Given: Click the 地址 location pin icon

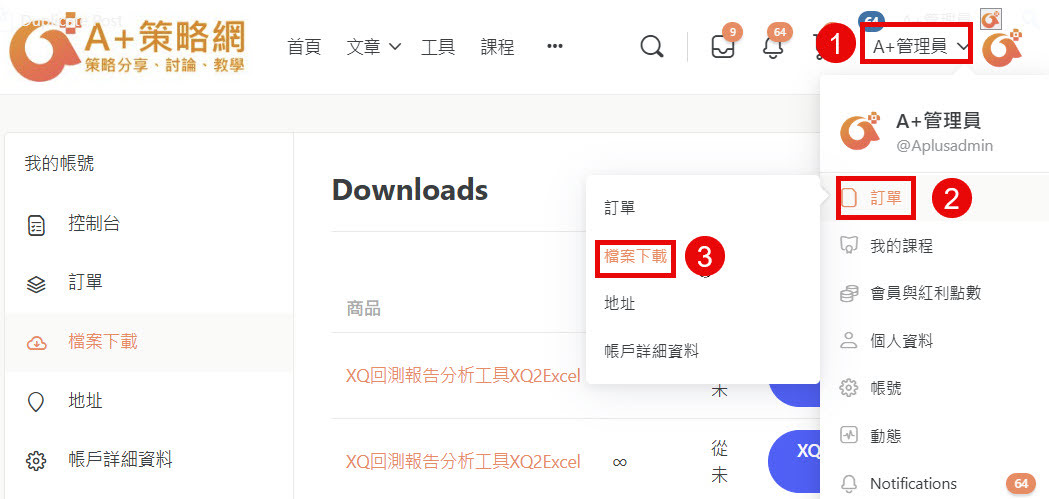Looking at the screenshot, I should click(36, 402).
